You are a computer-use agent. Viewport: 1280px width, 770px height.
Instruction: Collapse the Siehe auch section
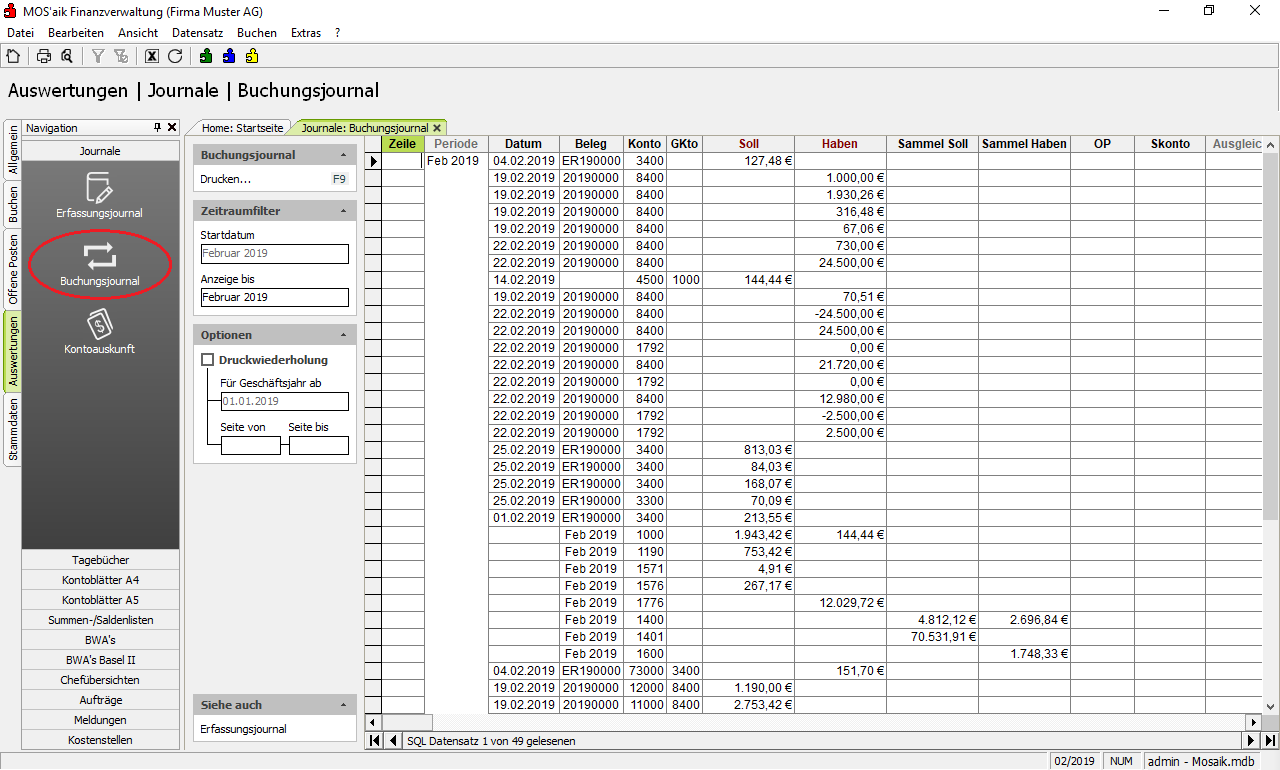pyautogui.click(x=343, y=705)
